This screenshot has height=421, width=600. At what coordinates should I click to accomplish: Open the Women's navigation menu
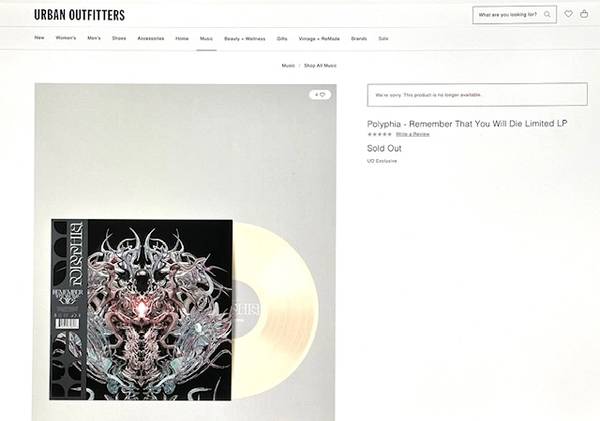(x=66, y=38)
